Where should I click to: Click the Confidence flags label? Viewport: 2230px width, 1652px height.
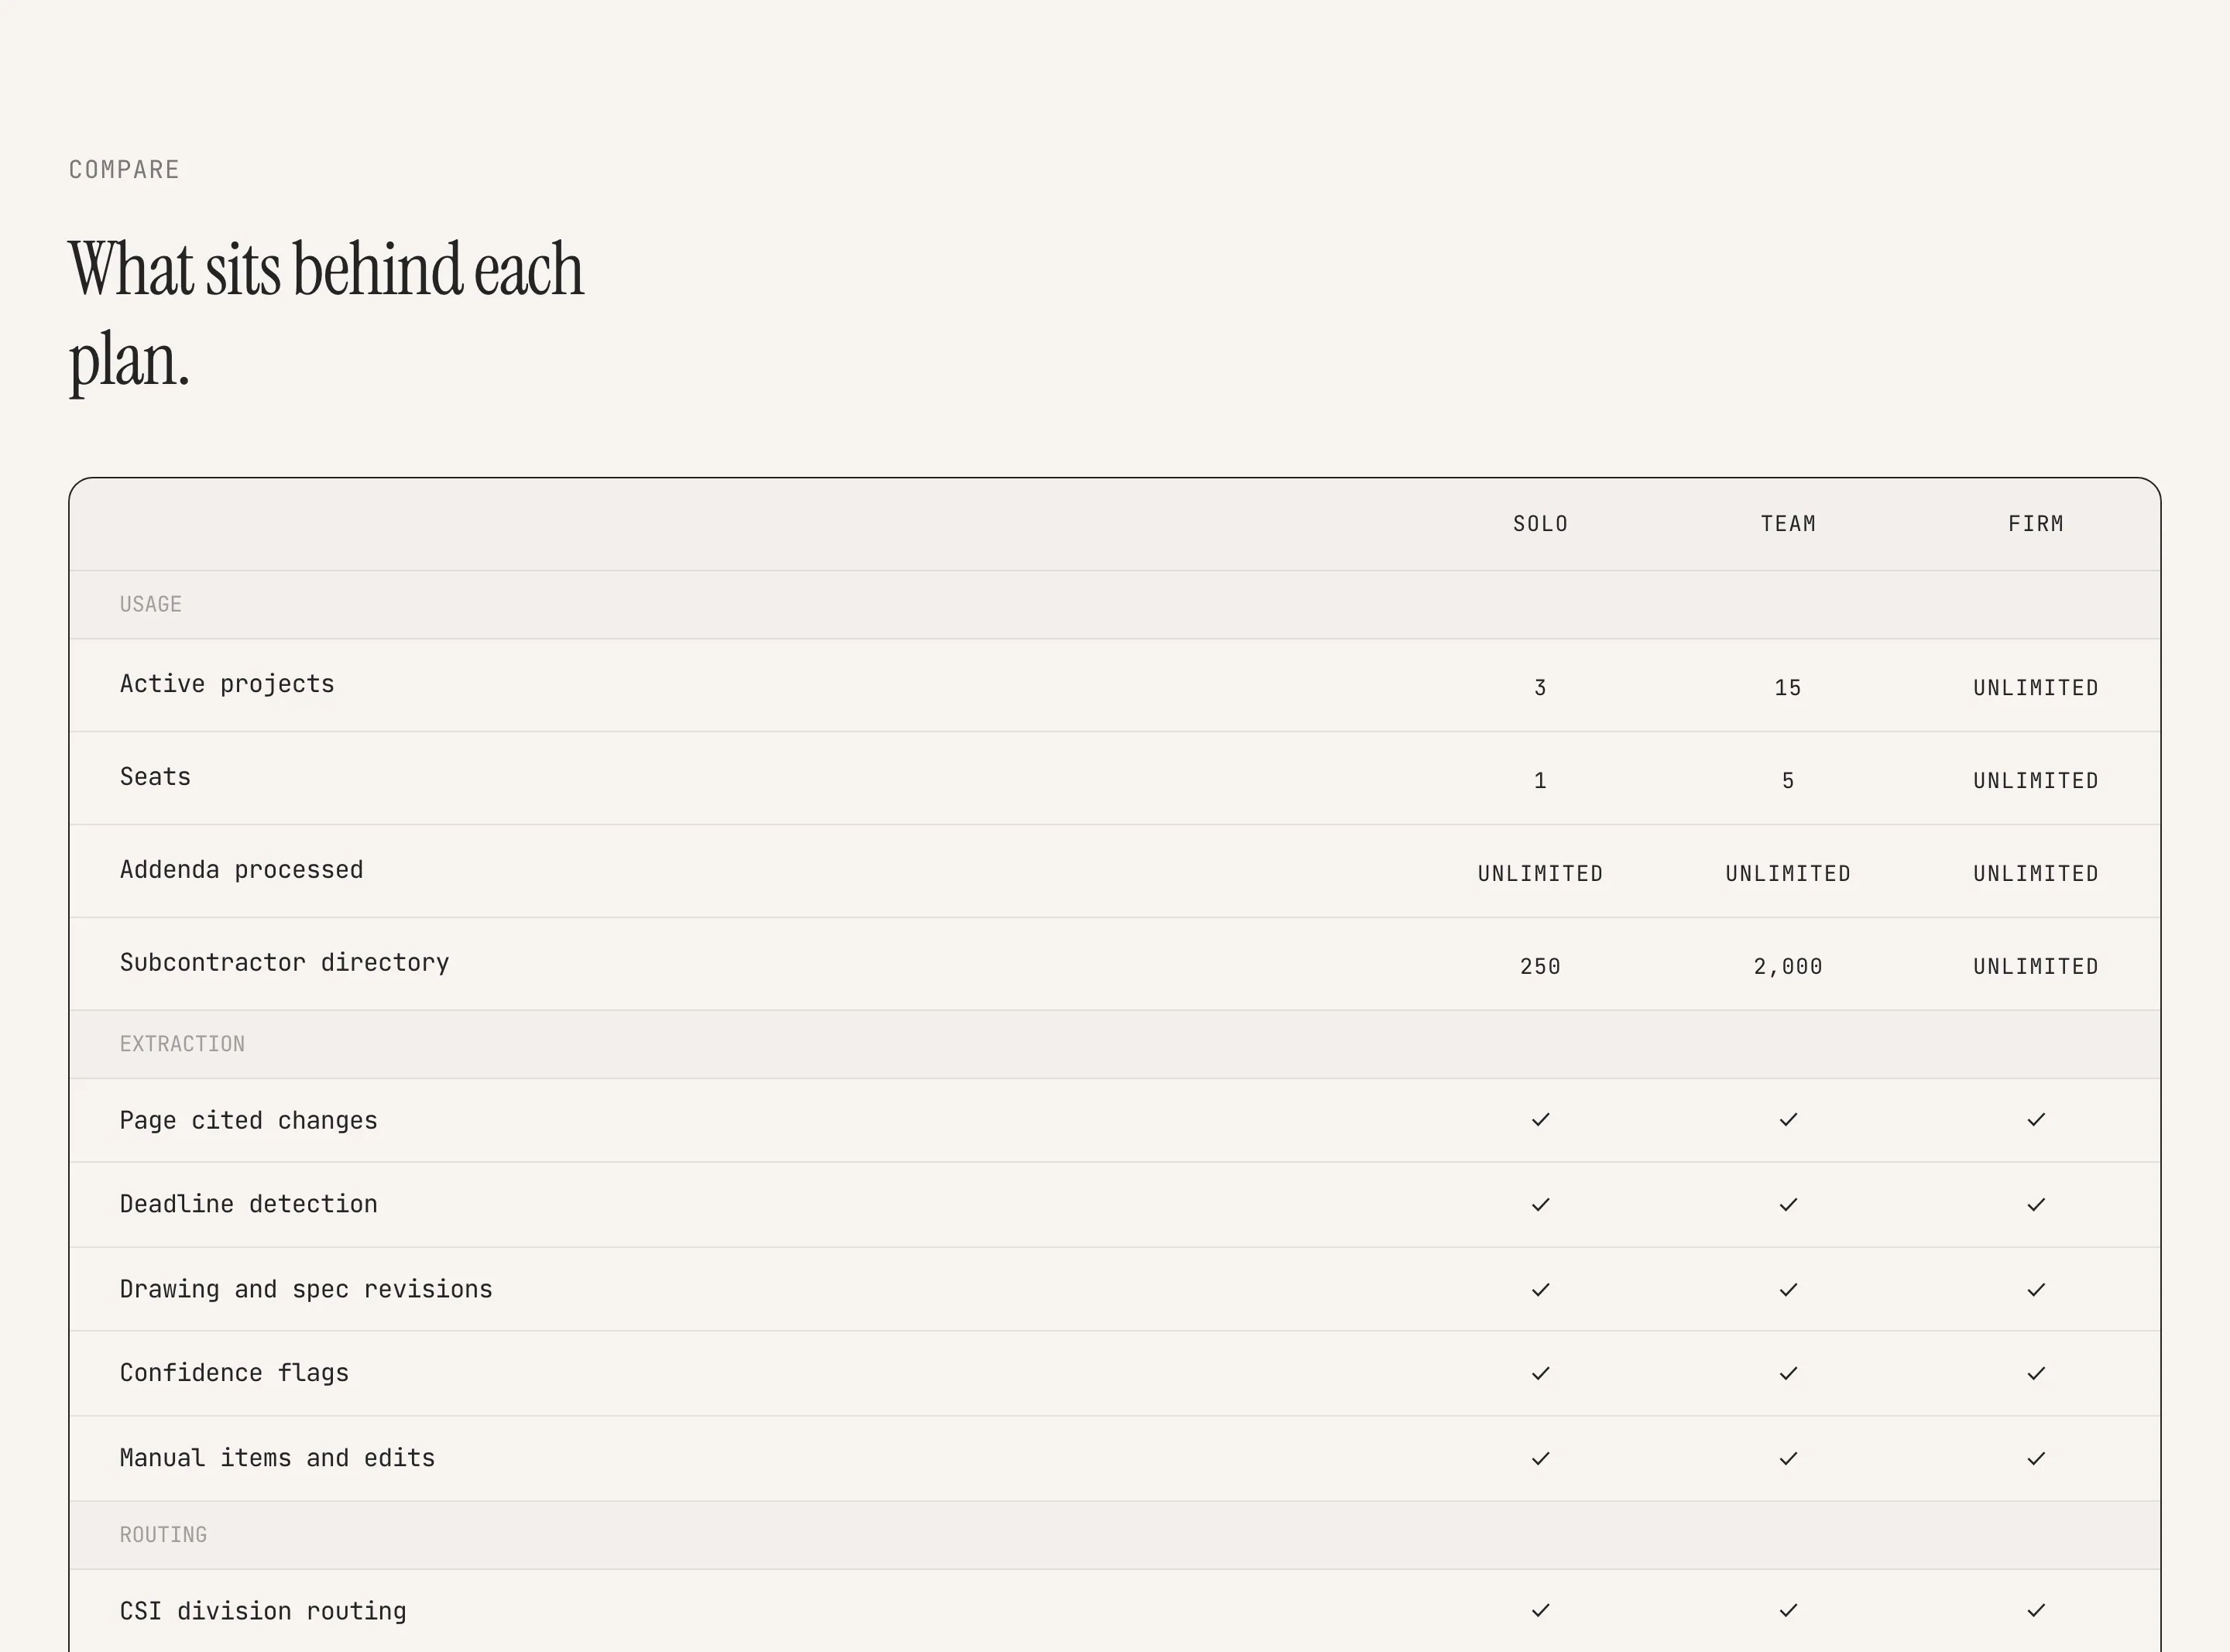point(234,1374)
